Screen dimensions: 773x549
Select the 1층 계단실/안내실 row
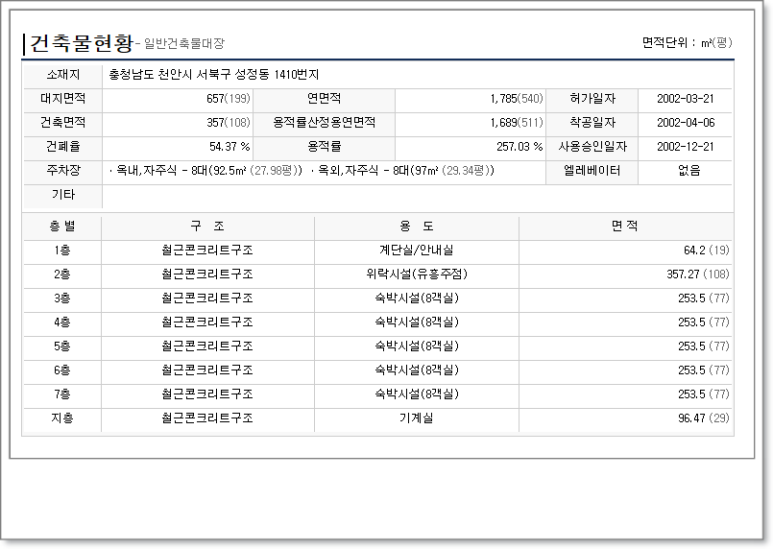click(x=378, y=250)
